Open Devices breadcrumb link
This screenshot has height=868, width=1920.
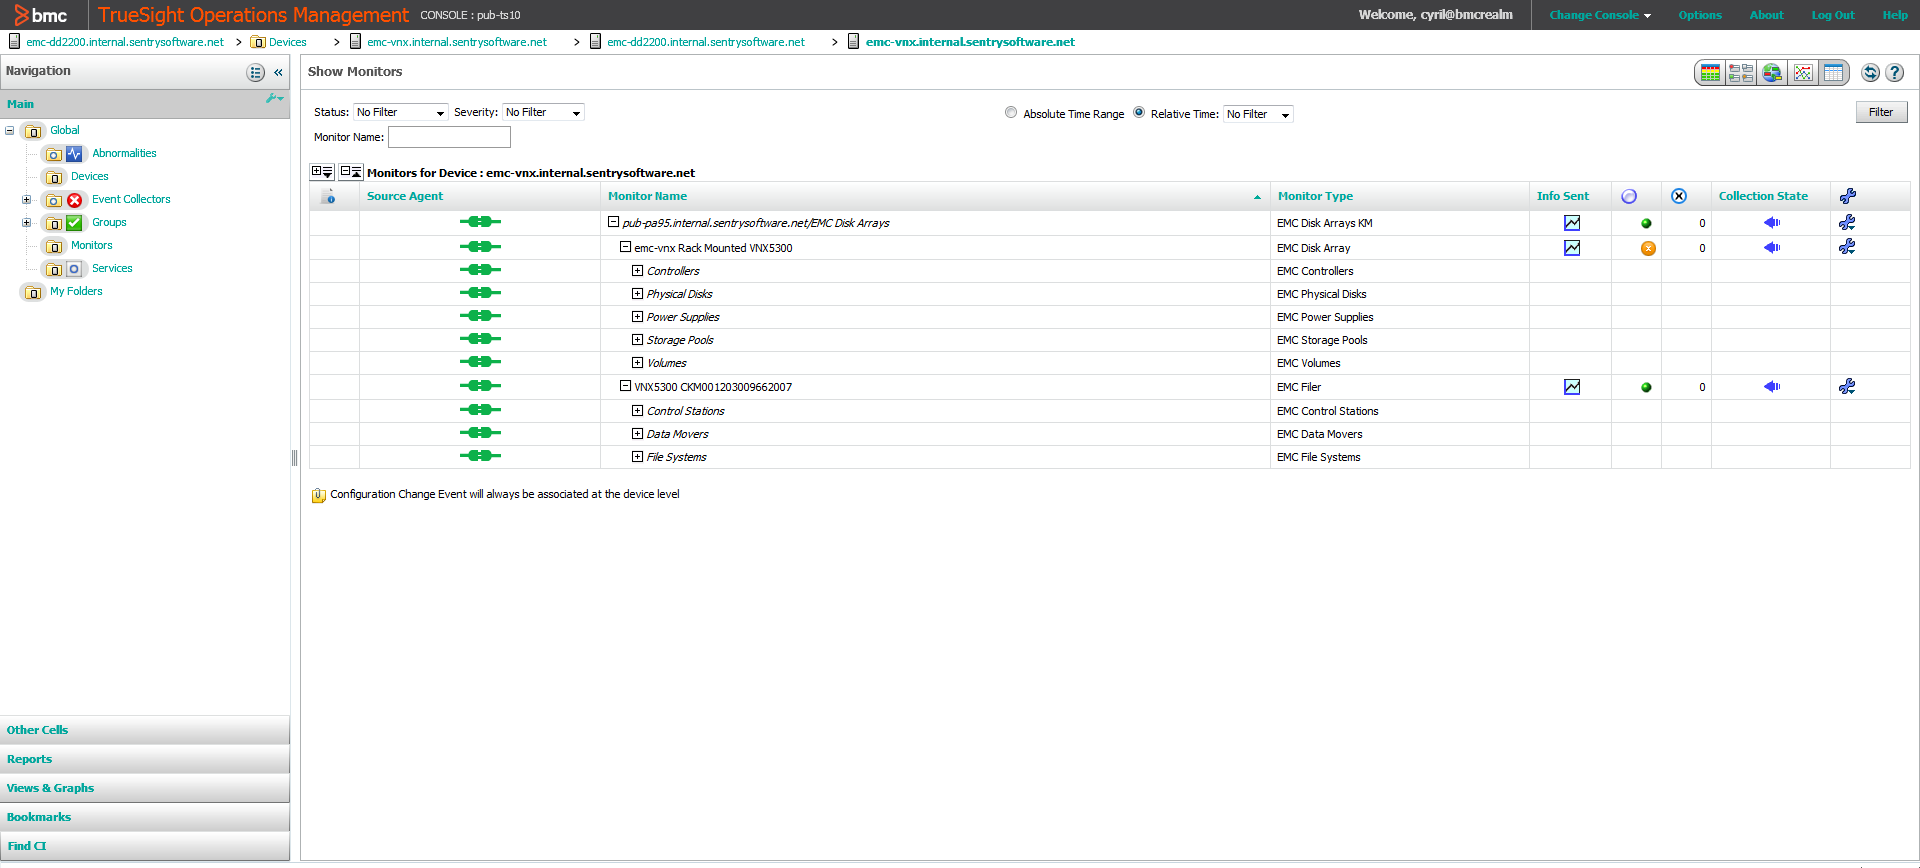coord(287,42)
